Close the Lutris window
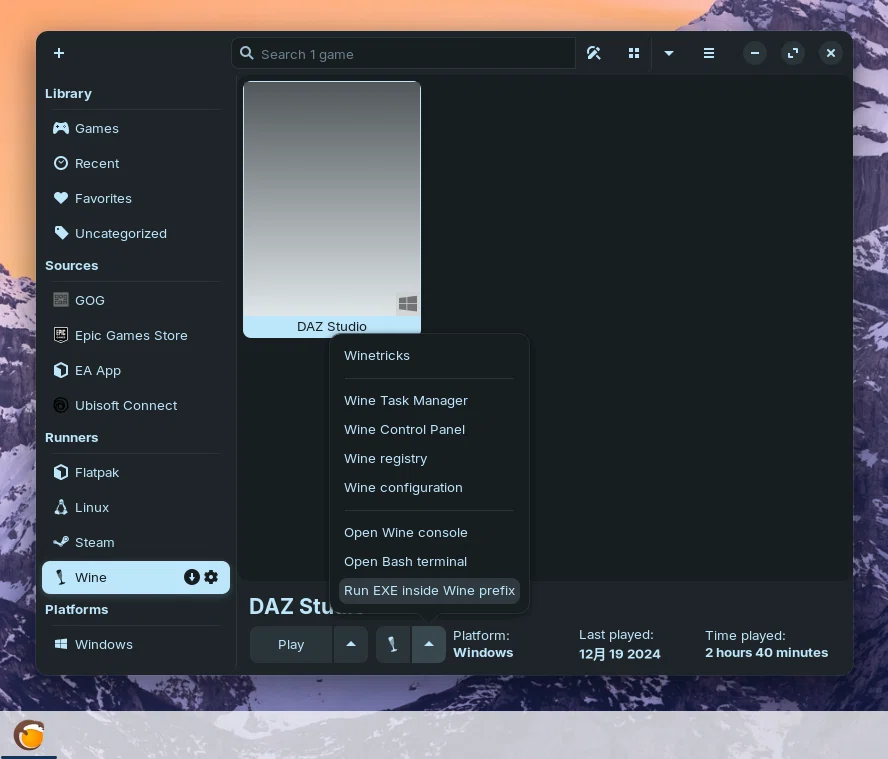Image resolution: width=888 pixels, height=759 pixels. pos(831,53)
